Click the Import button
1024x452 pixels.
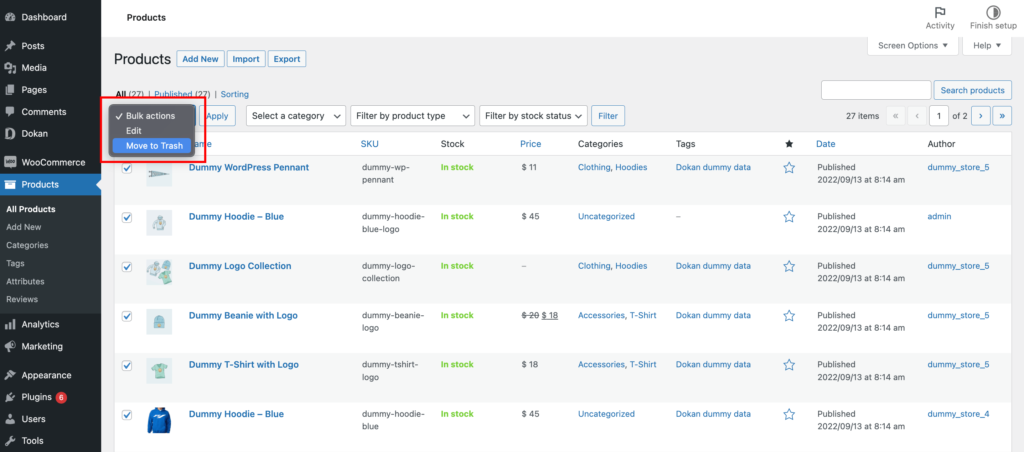tap(246, 59)
